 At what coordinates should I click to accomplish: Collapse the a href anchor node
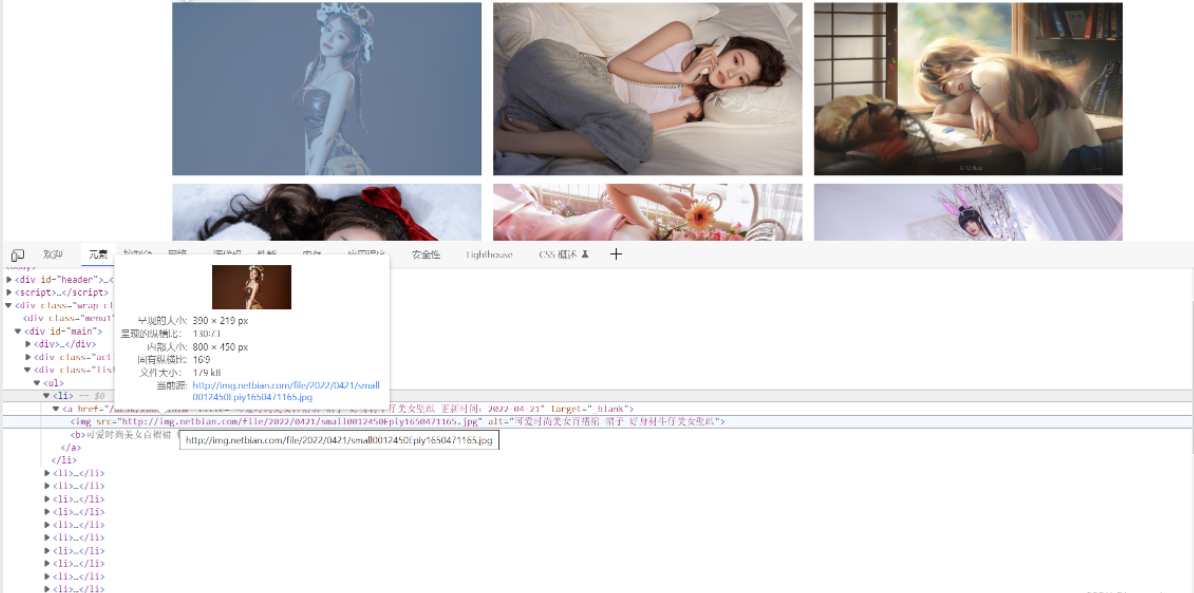pyautogui.click(x=56, y=409)
